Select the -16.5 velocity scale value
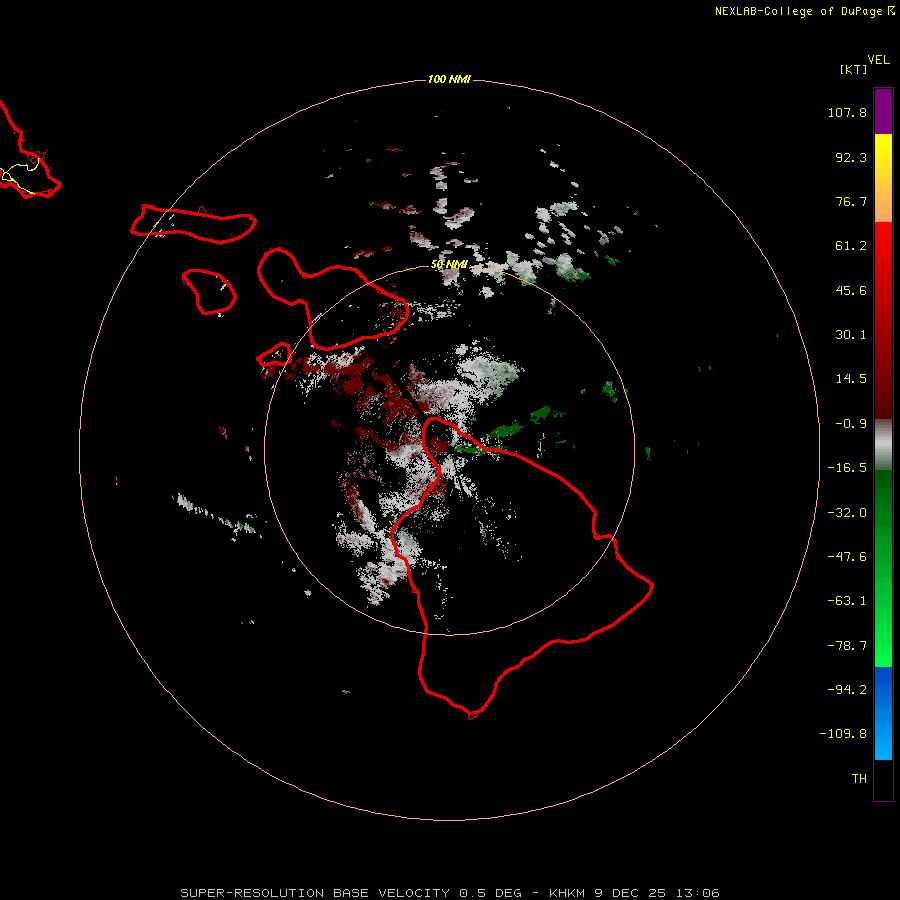This screenshot has height=900, width=900. pos(847,468)
